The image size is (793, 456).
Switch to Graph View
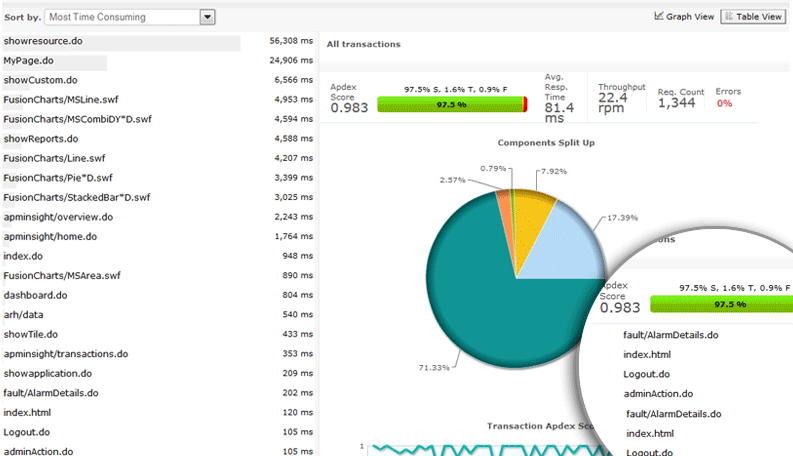[684, 17]
